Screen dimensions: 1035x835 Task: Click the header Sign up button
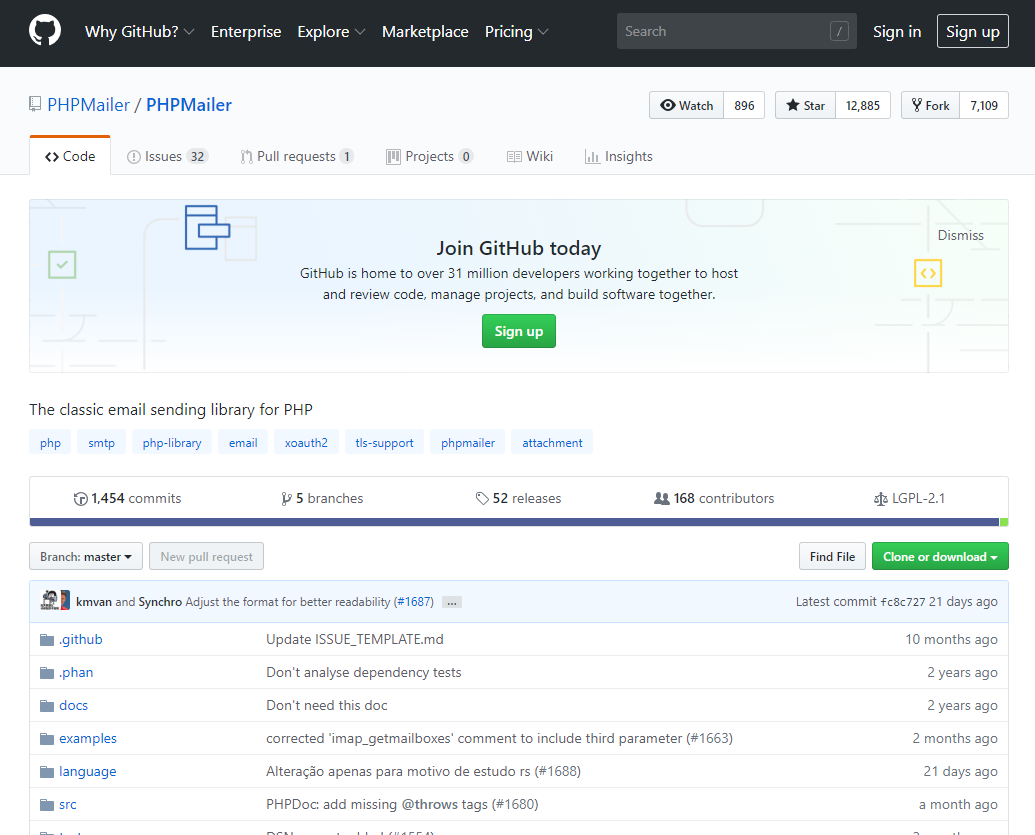[x=972, y=31]
